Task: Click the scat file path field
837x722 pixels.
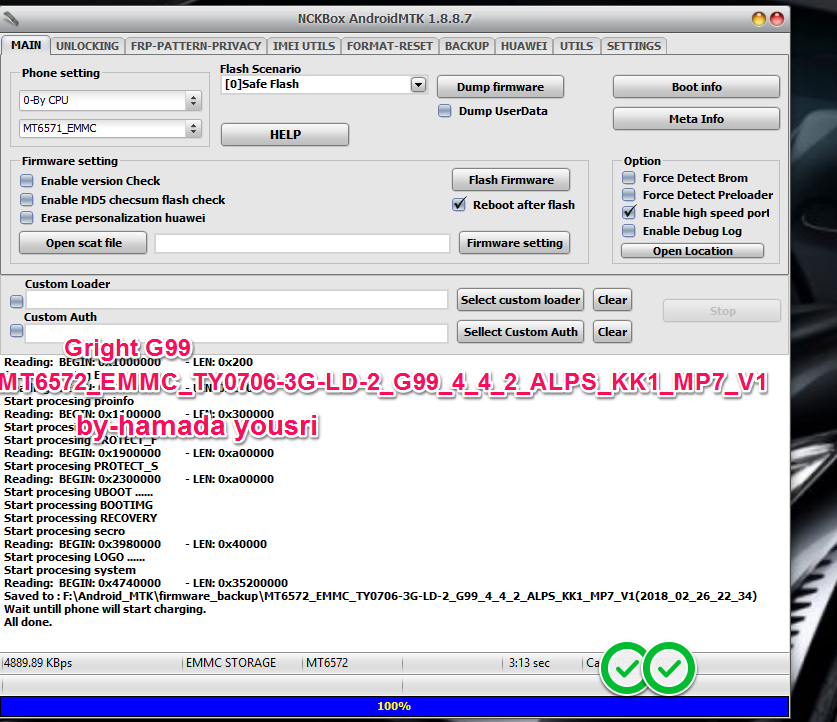Action: point(302,243)
